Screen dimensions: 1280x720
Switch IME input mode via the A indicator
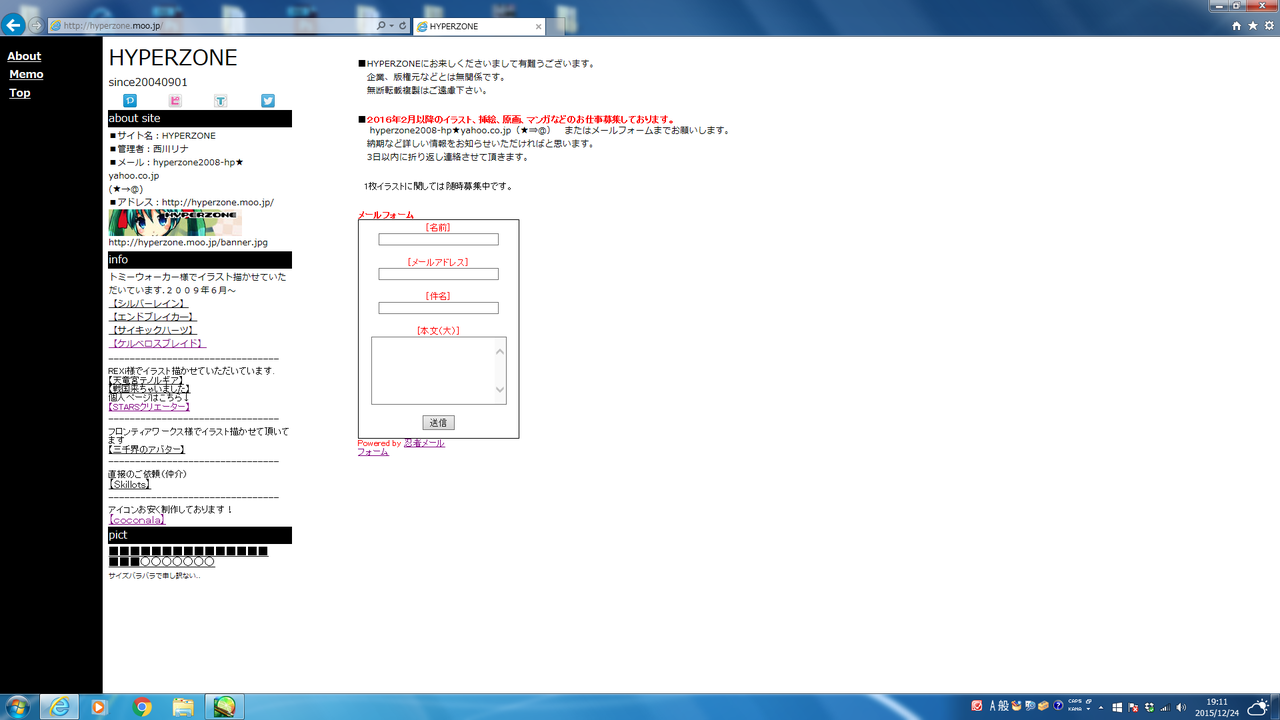[993, 706]
